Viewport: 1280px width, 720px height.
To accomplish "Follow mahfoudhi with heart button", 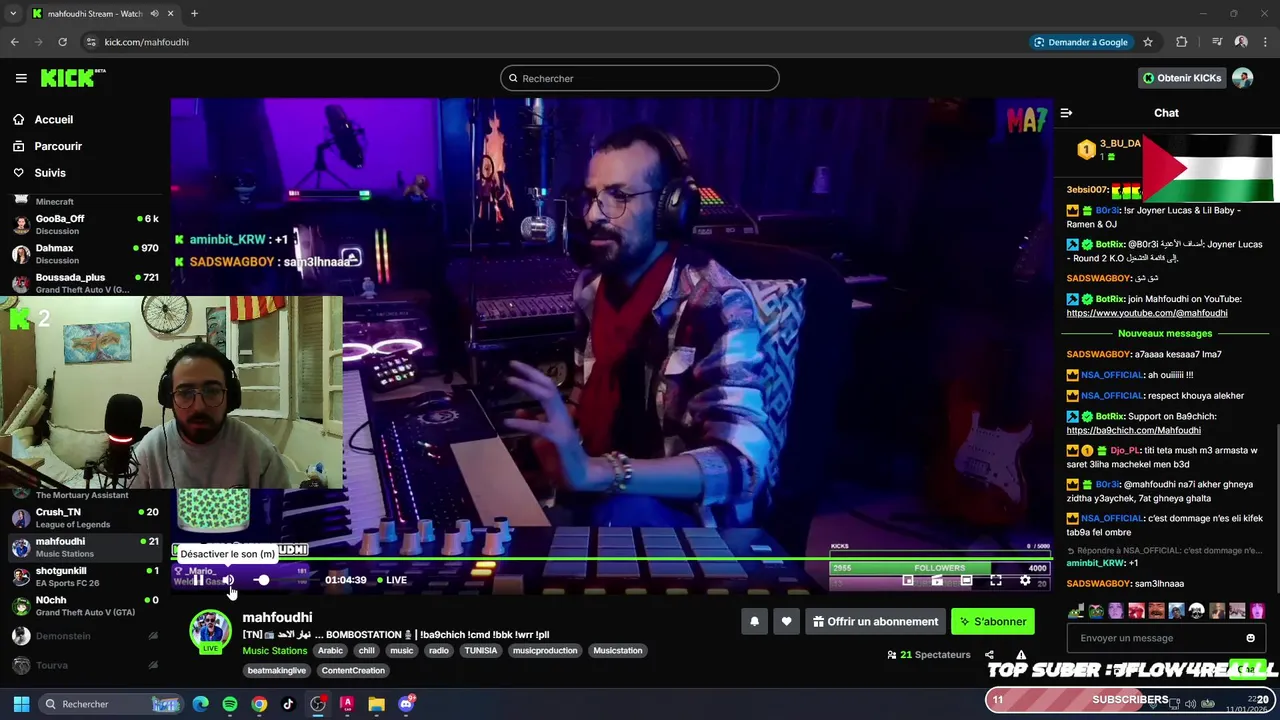I will (x=786, y=621).
